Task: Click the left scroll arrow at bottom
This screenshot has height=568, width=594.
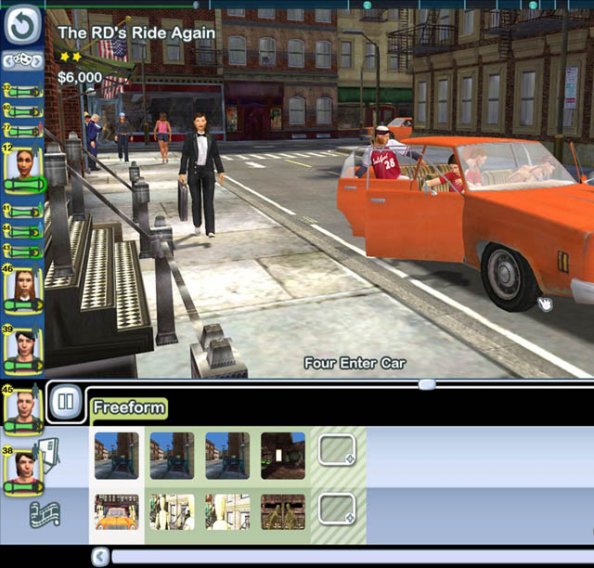Action: pos(100,557)
